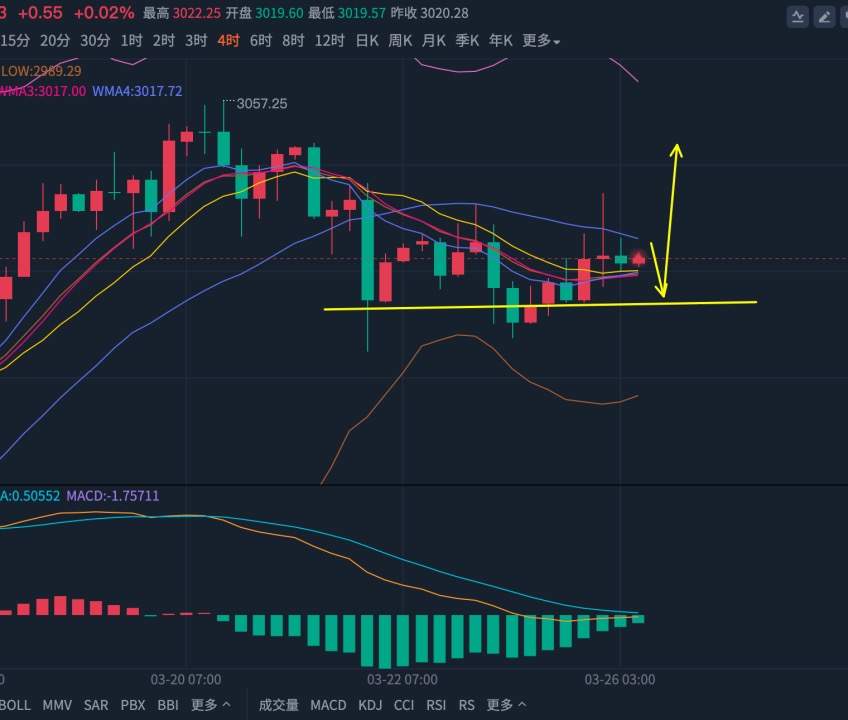This screenshot has width=848, height=720.
Task: Switch to the 日K timeframe
Action: [x=367, y=41]
